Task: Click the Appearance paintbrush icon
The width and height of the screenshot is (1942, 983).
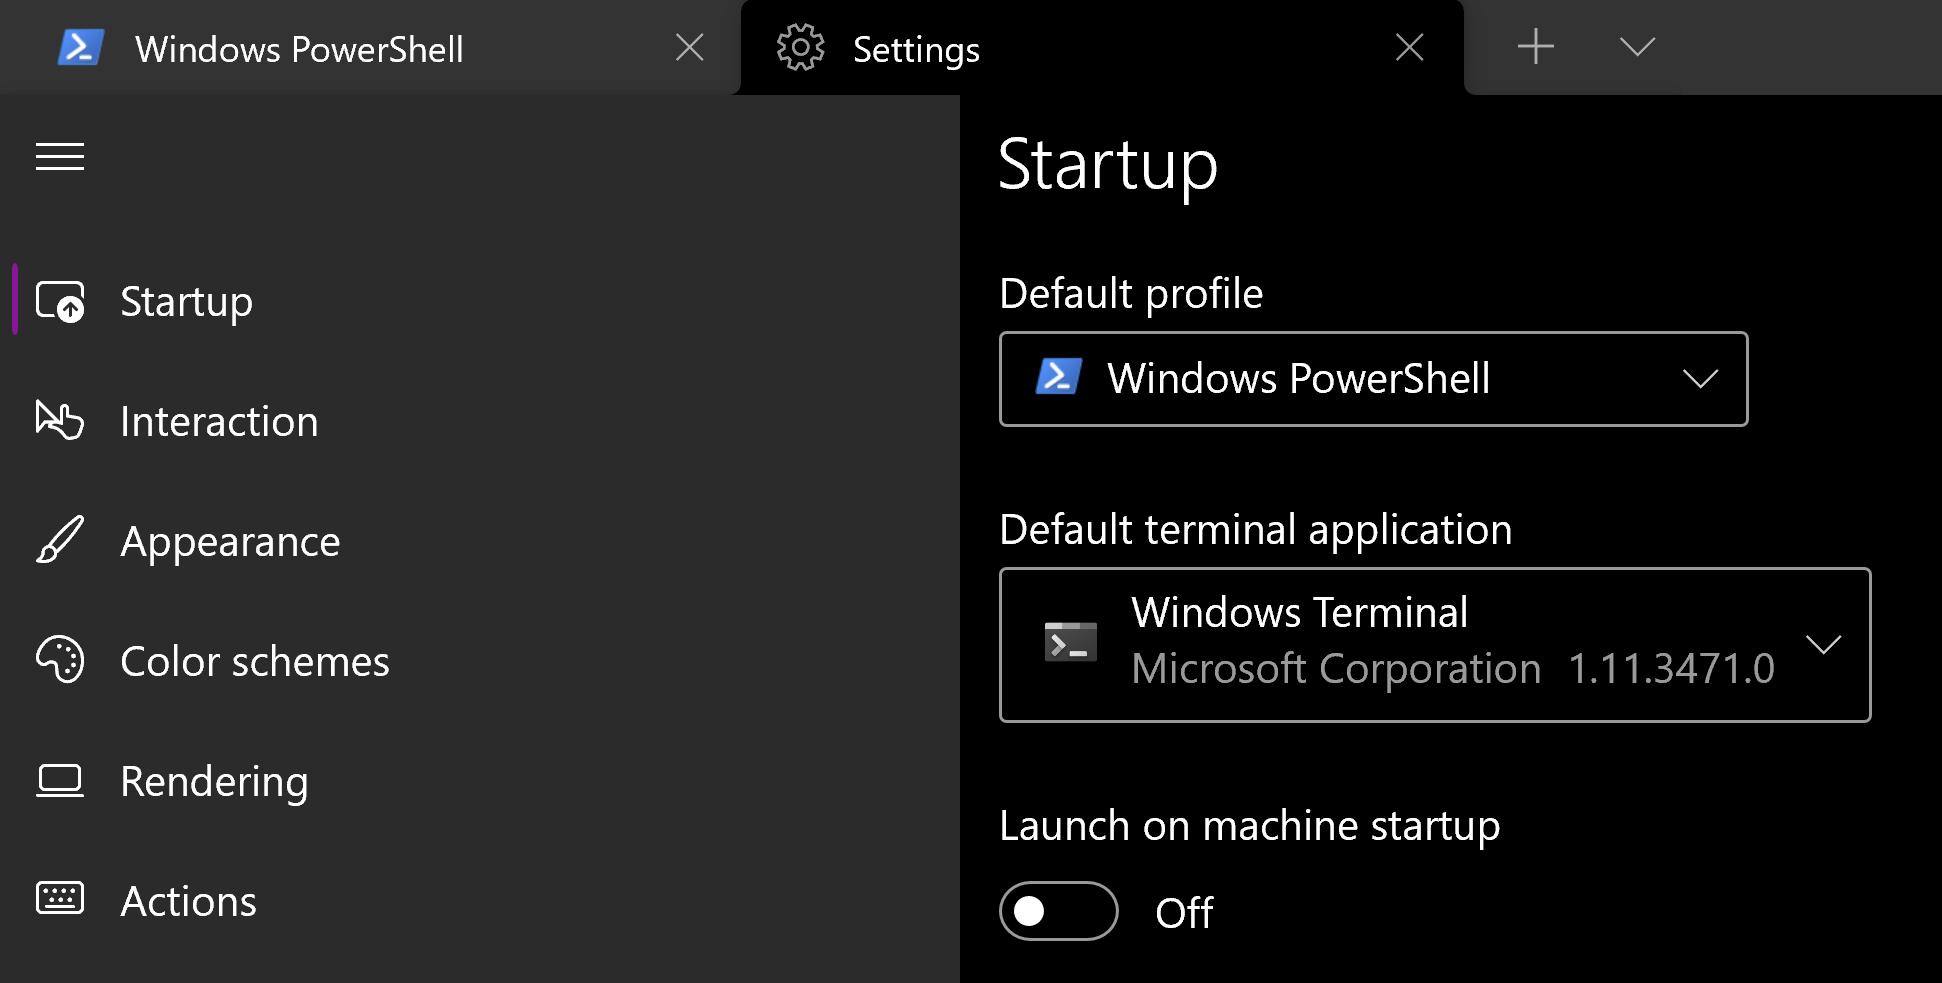Action: pos(60,540)
